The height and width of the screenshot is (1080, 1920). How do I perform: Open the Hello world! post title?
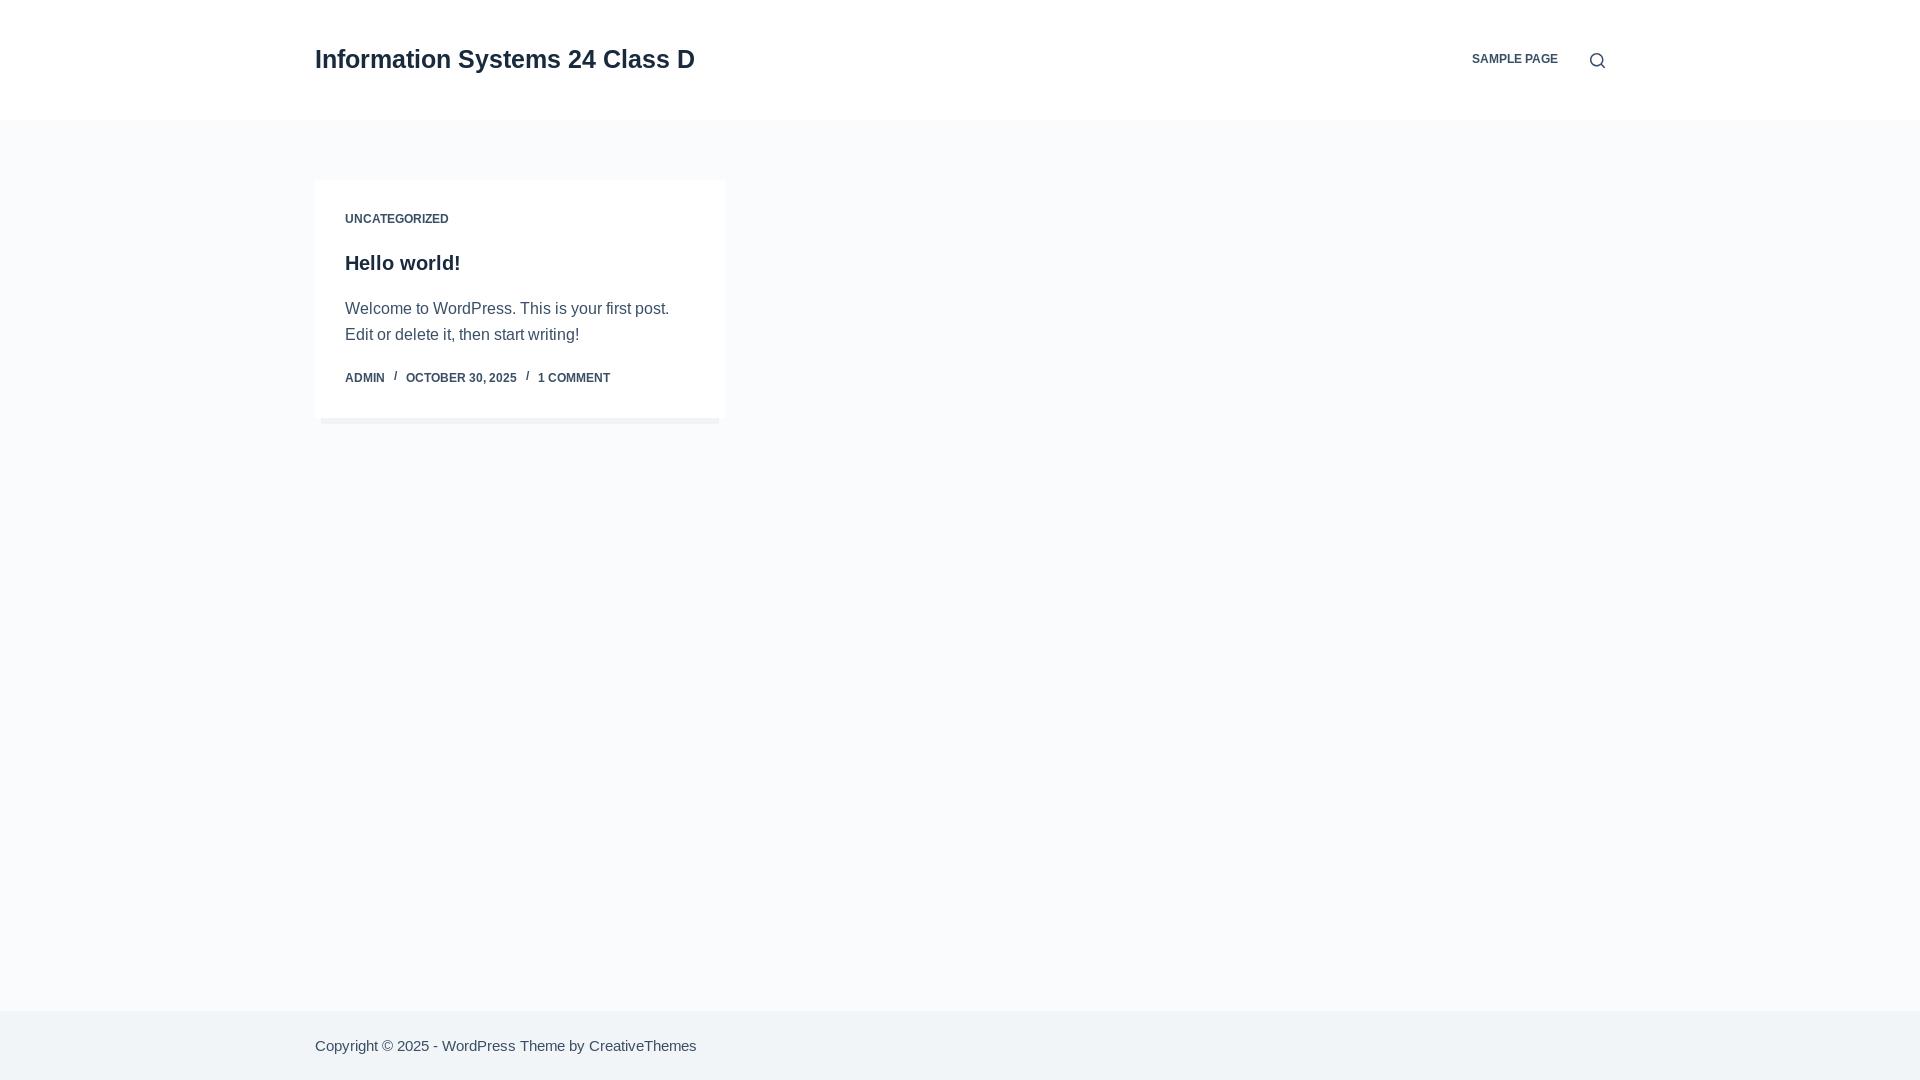[402, 263]
